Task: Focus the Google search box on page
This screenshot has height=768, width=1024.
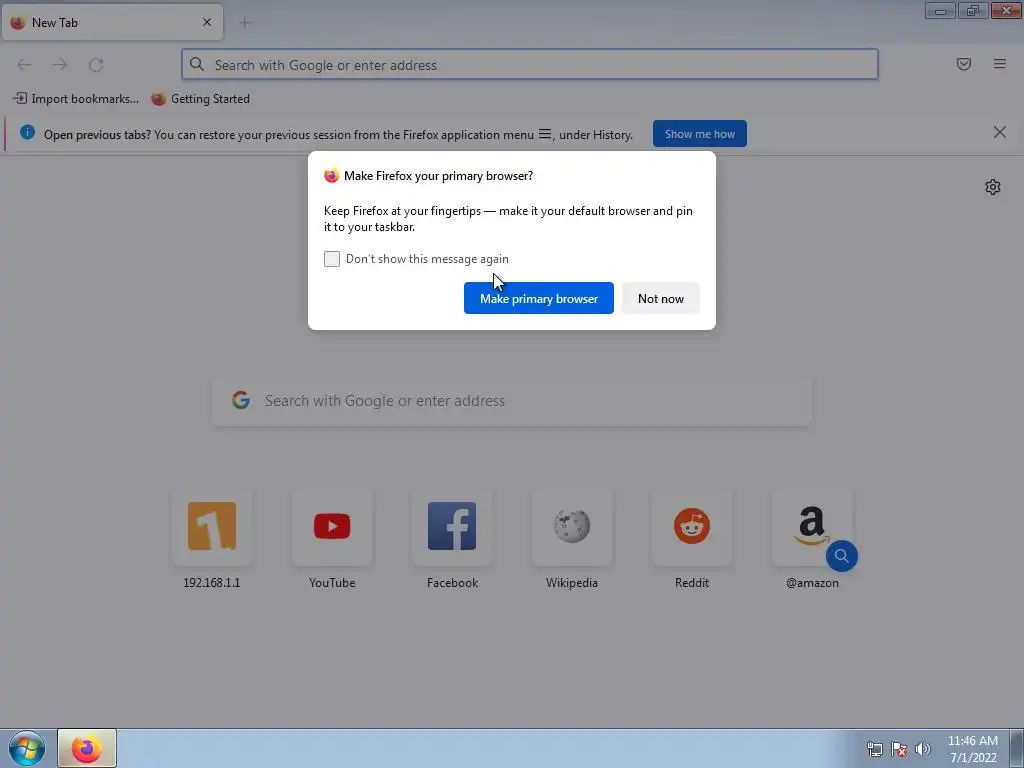Action: pos(512,400)
